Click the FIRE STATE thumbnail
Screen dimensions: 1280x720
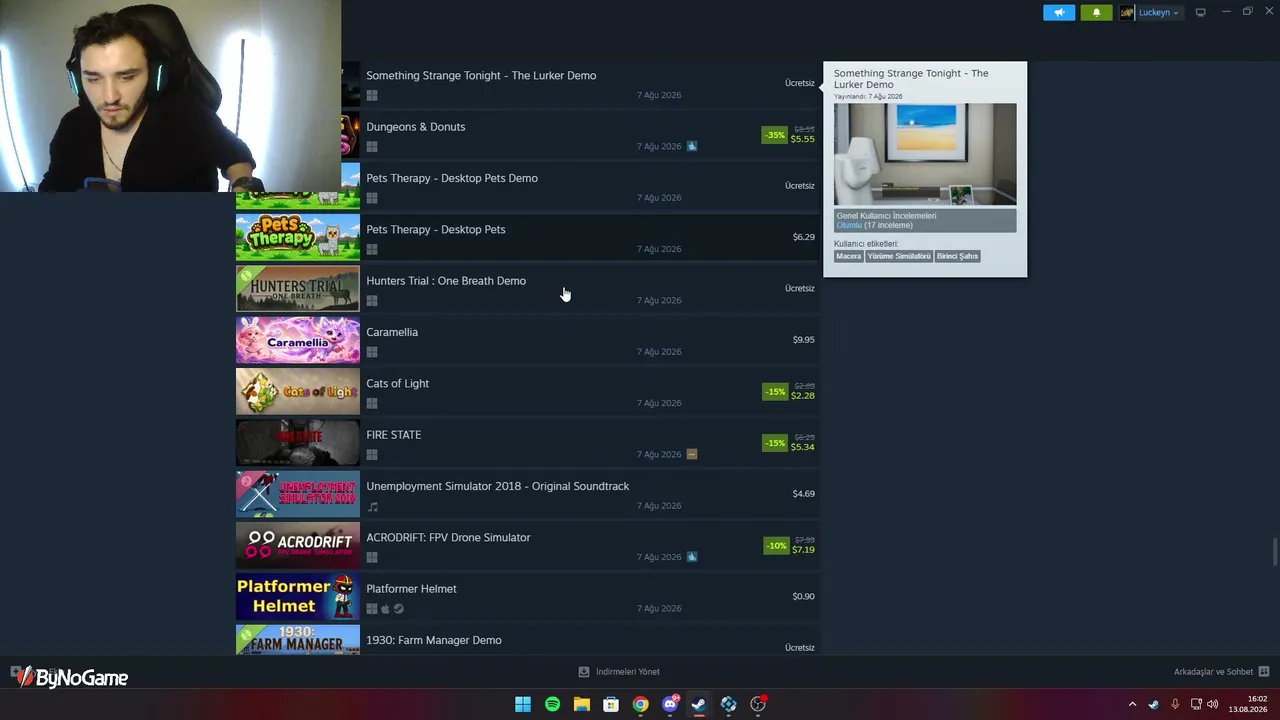click(298, 443)
